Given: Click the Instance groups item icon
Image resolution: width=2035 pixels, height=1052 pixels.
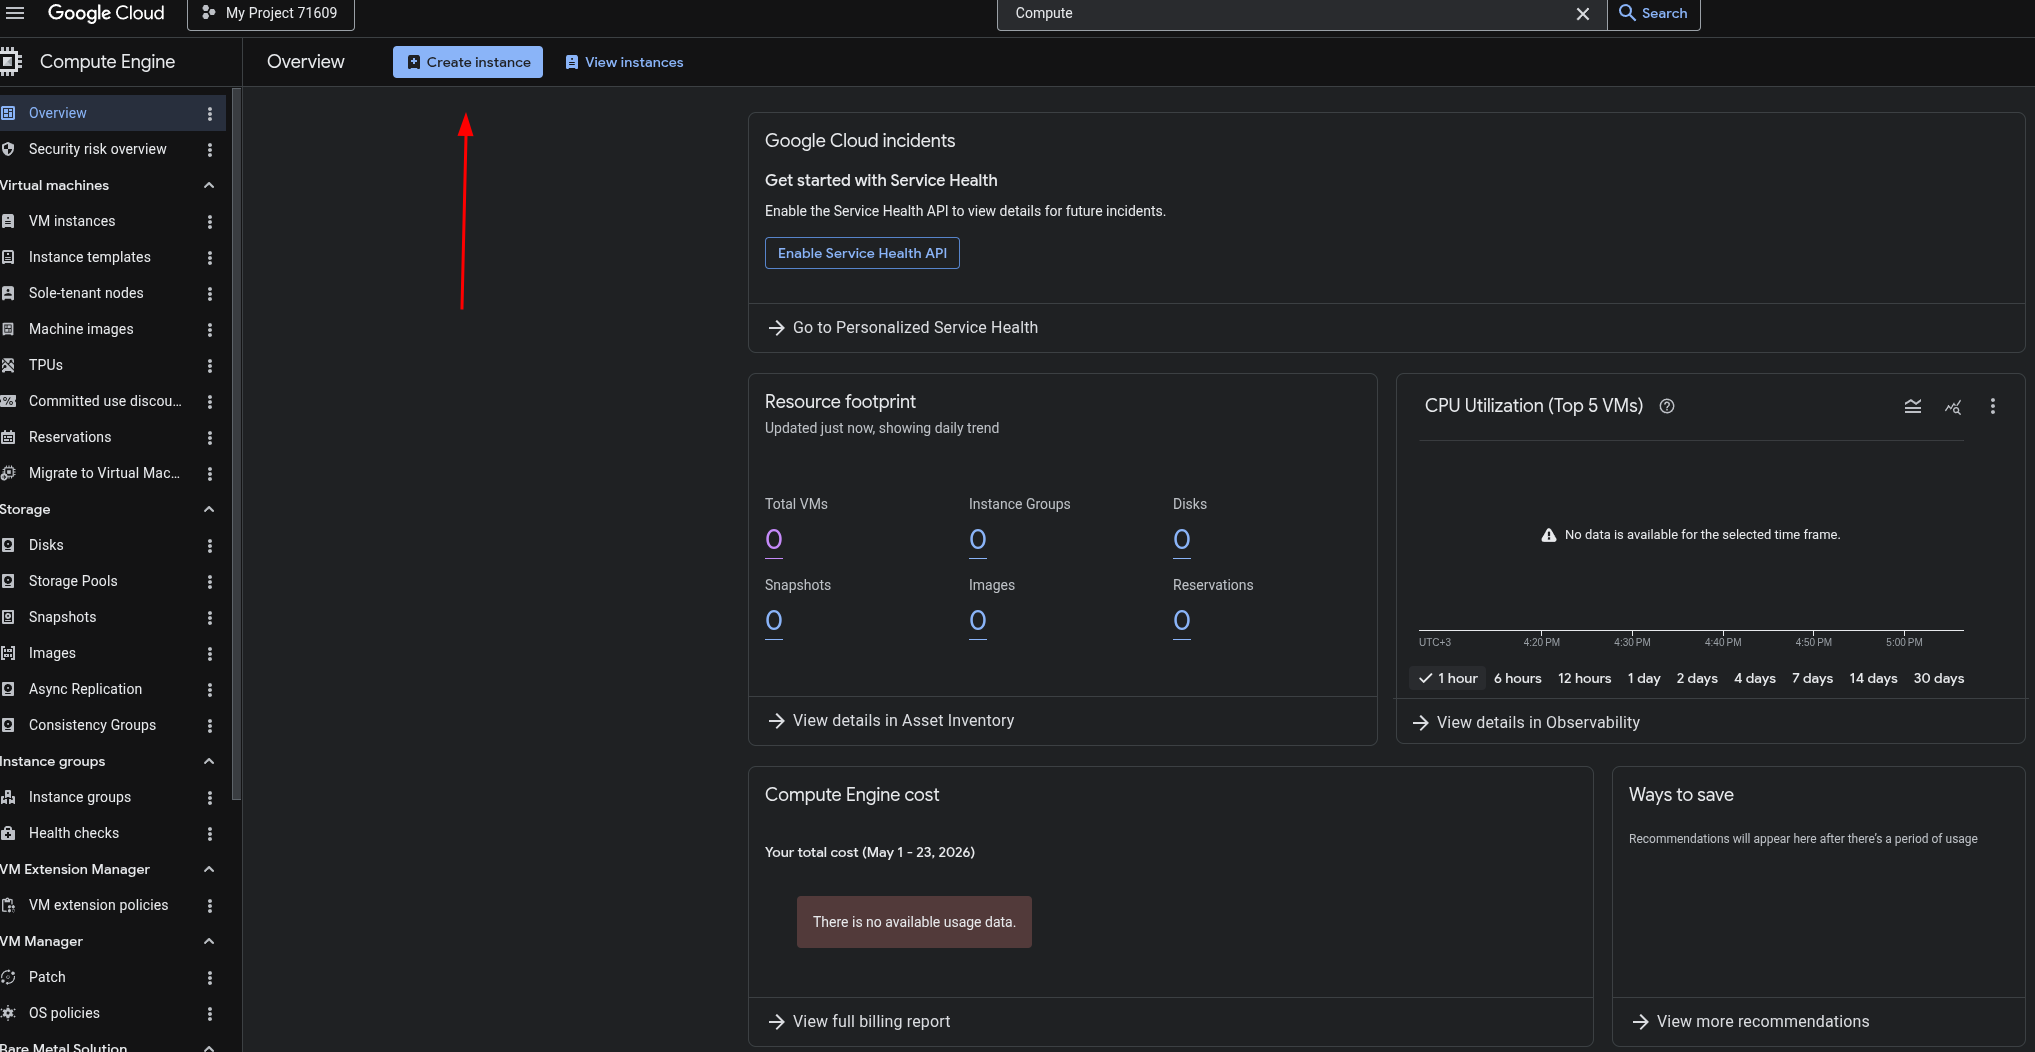Looking at the screenshot, I should pyautogui.click(x=8, y=797).
